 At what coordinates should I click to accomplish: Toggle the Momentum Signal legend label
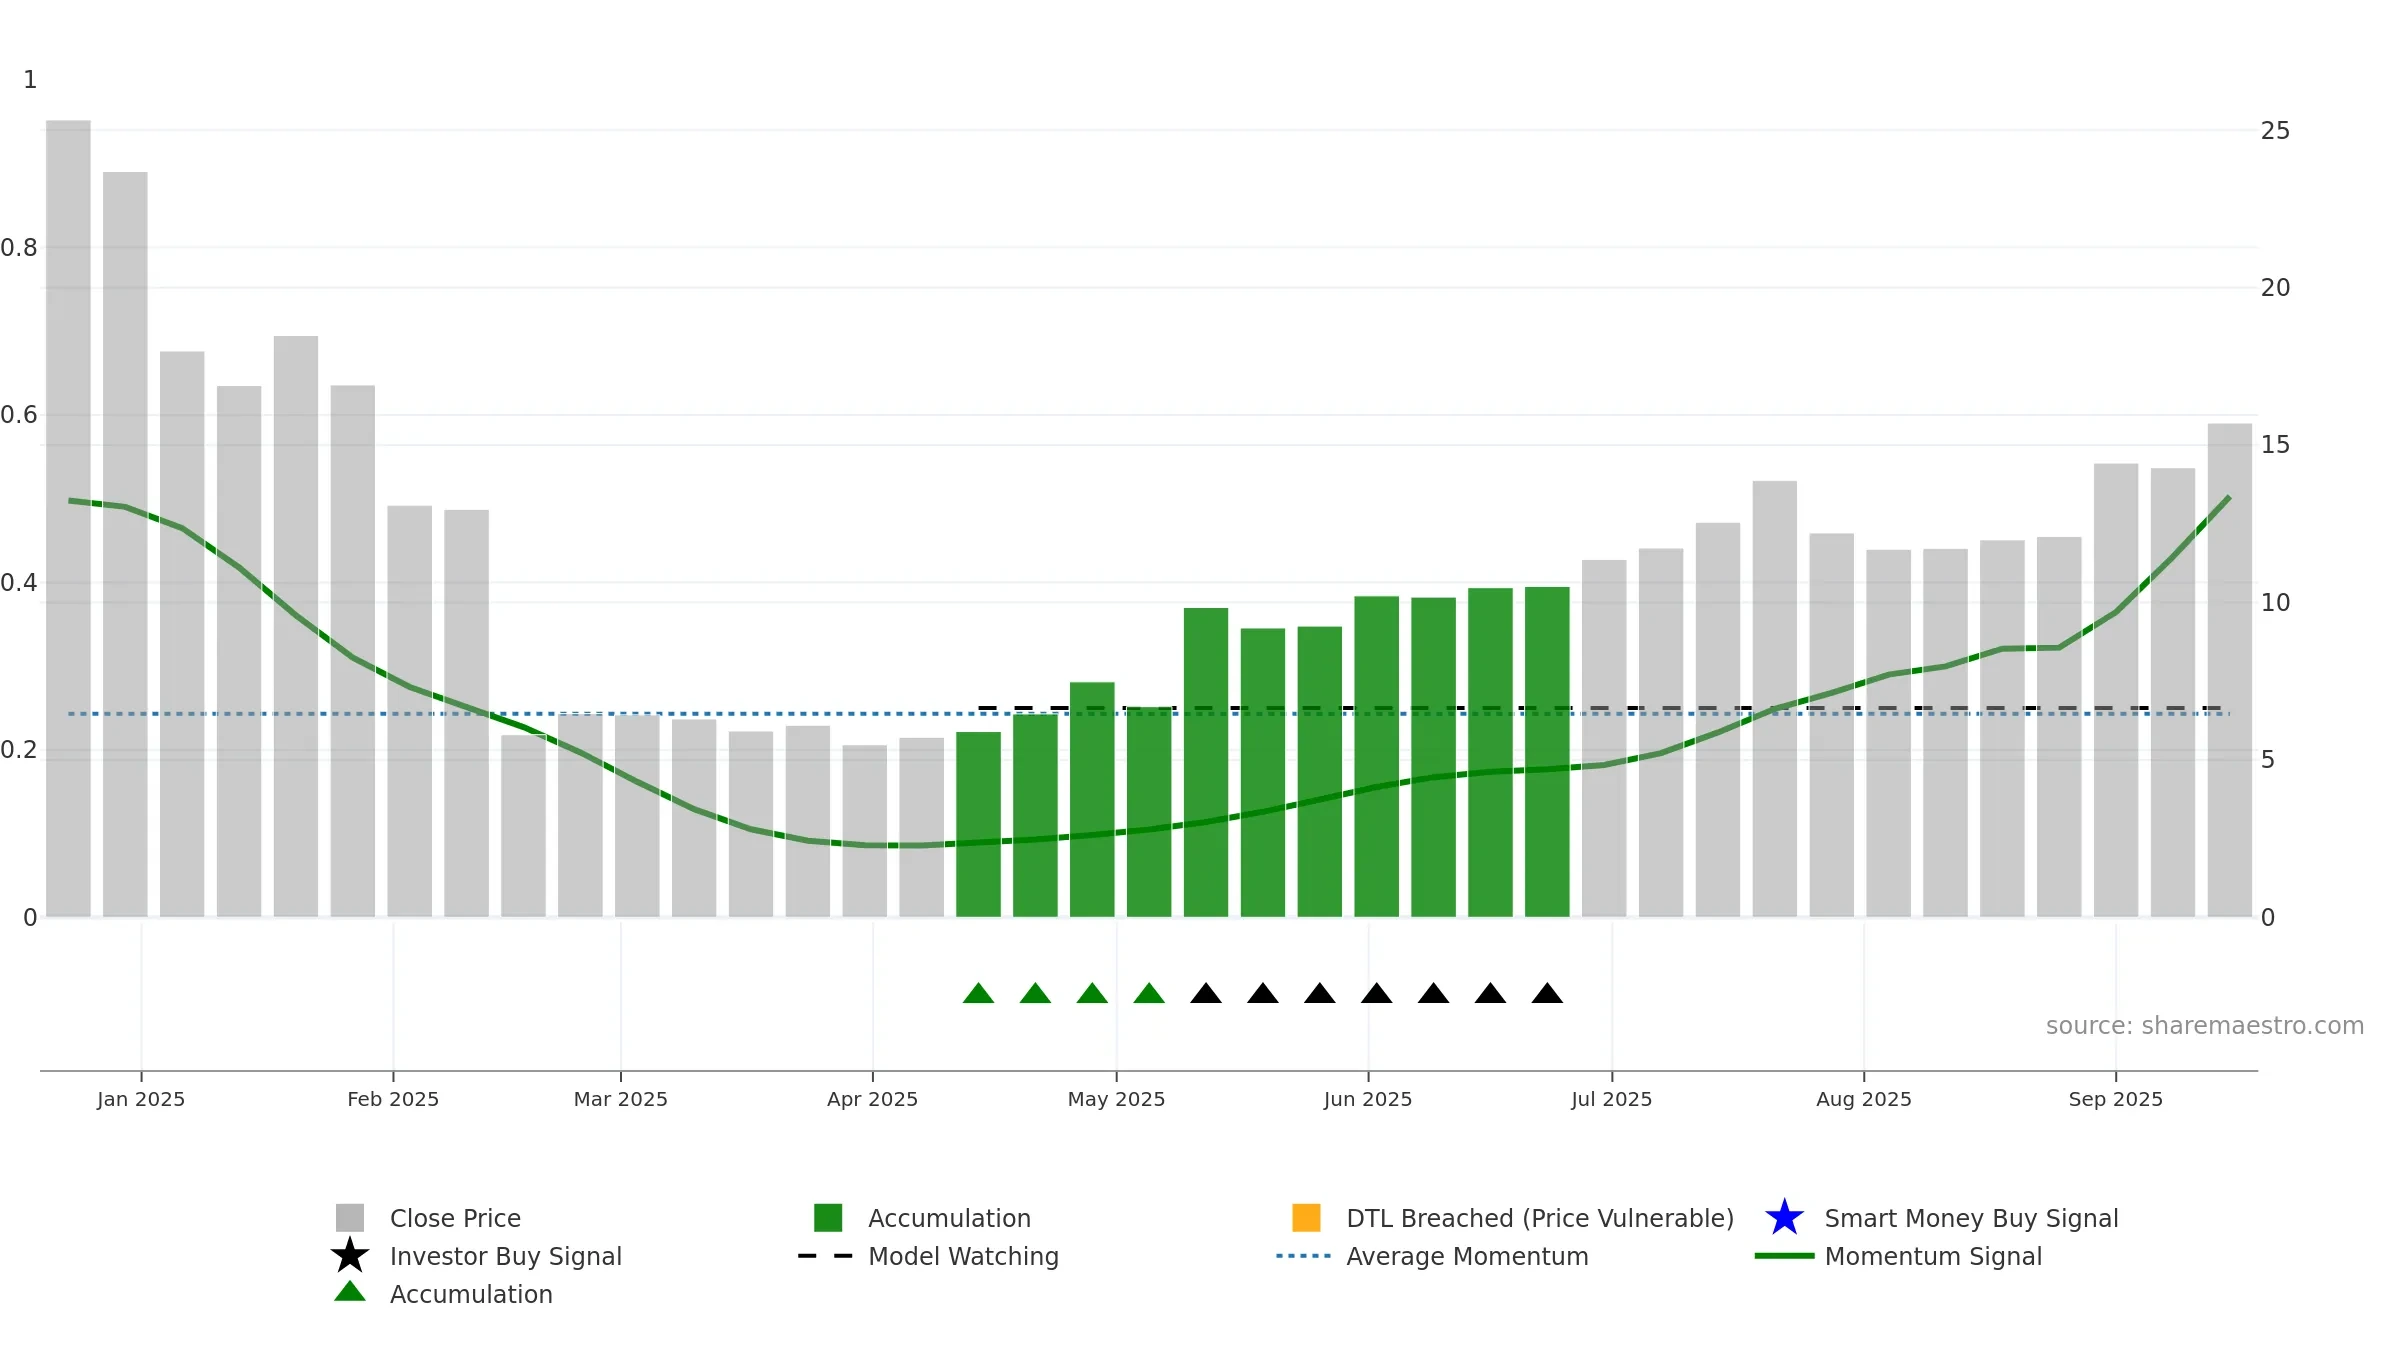(1933, 1256)
